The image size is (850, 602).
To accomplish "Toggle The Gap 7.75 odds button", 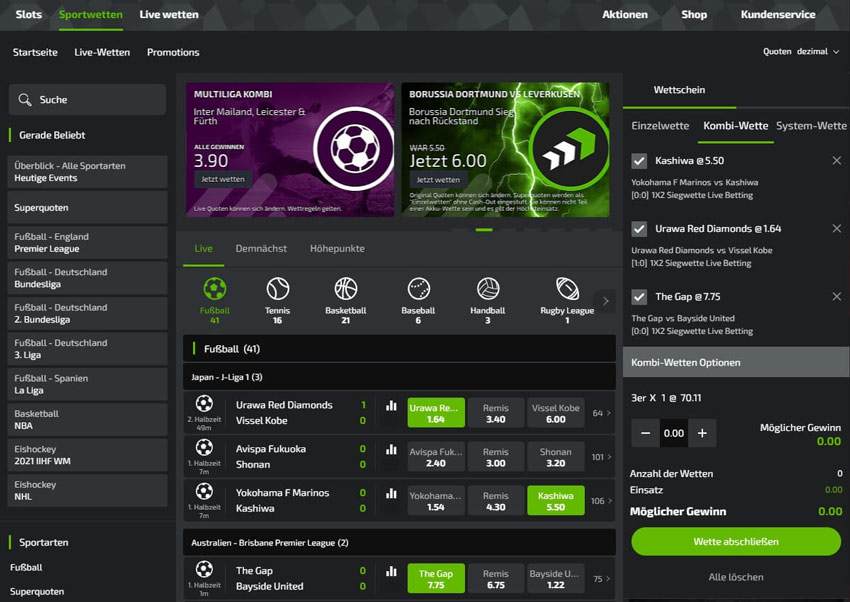I will pos(436,579).
